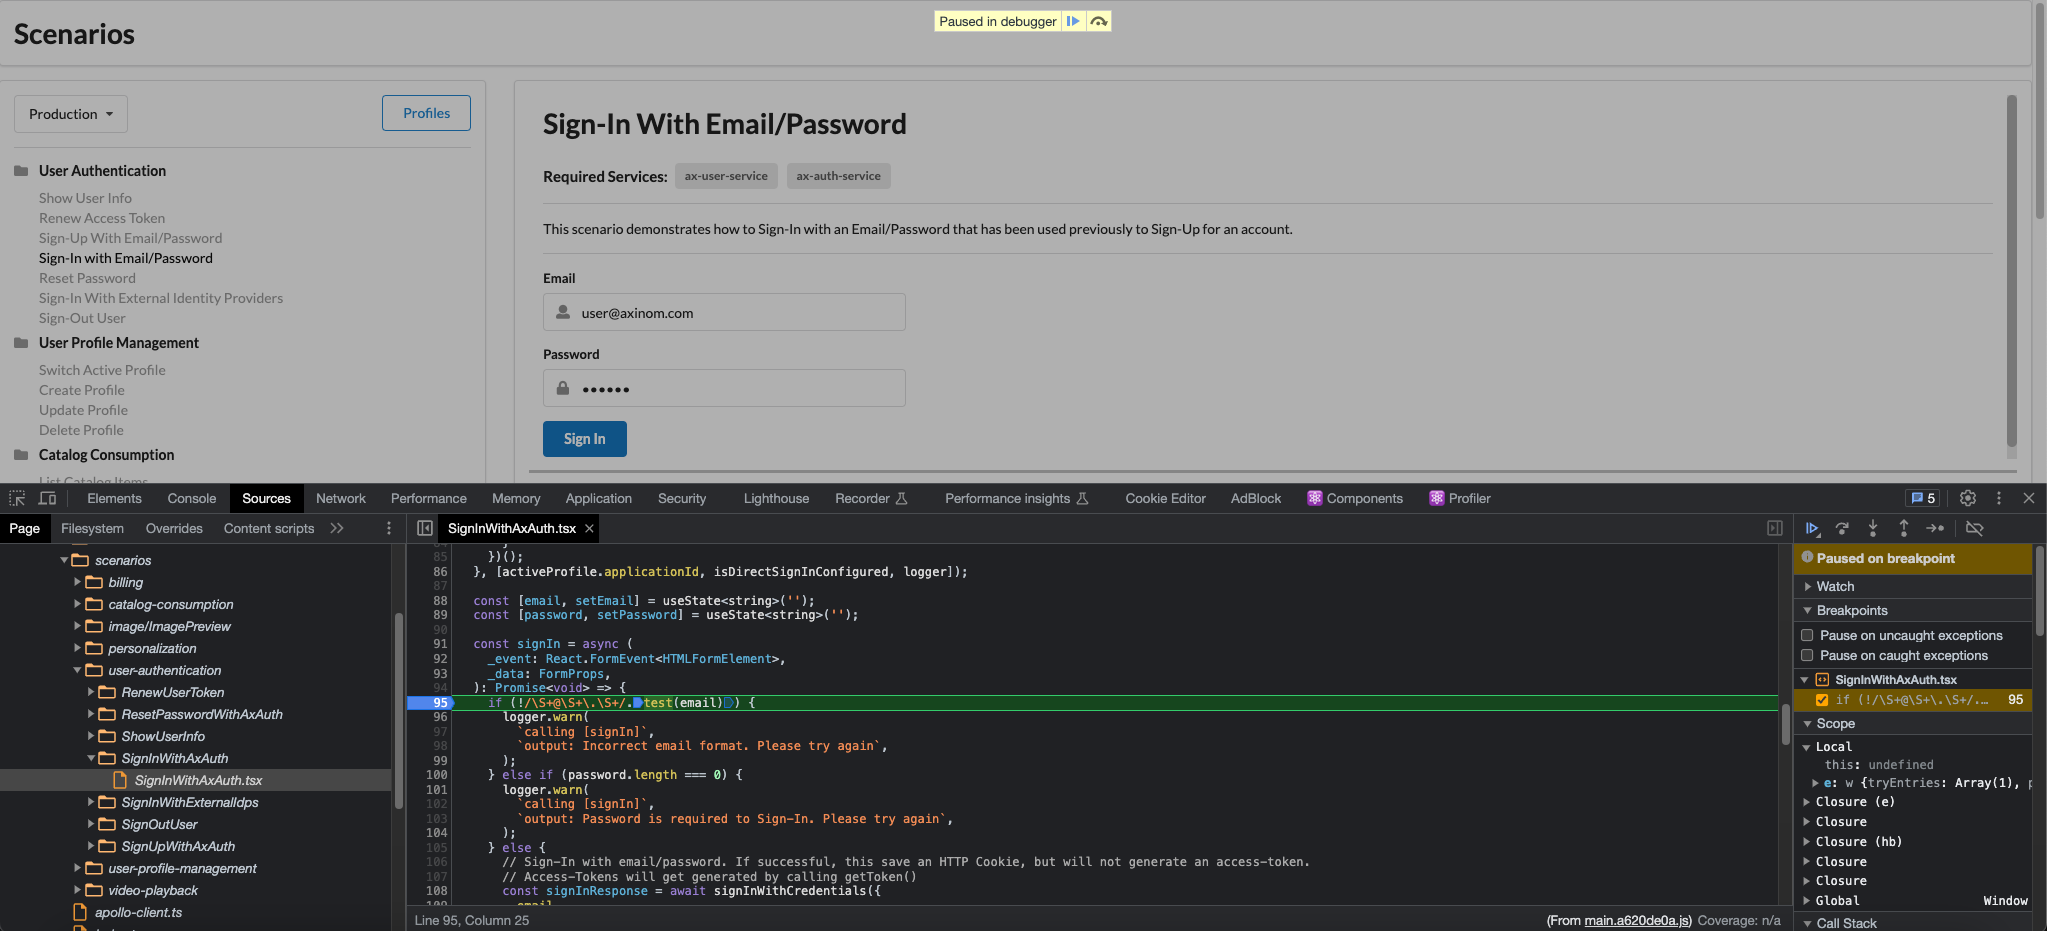2047x931 pixels.
Task: Collapse the user-authentication folder
Action: click(76, 670)
